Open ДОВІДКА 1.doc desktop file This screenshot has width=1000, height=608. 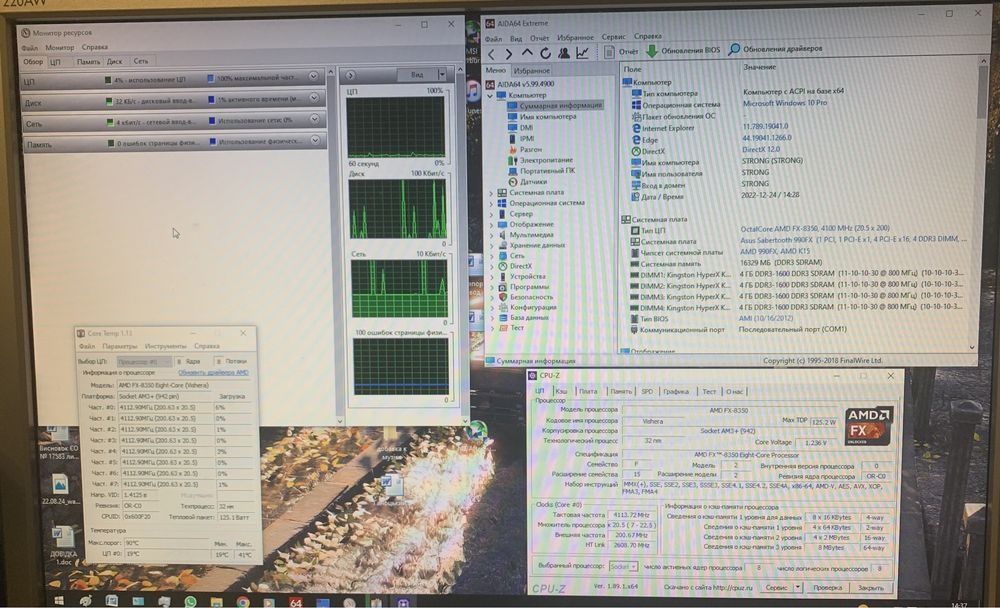point(63,545)
